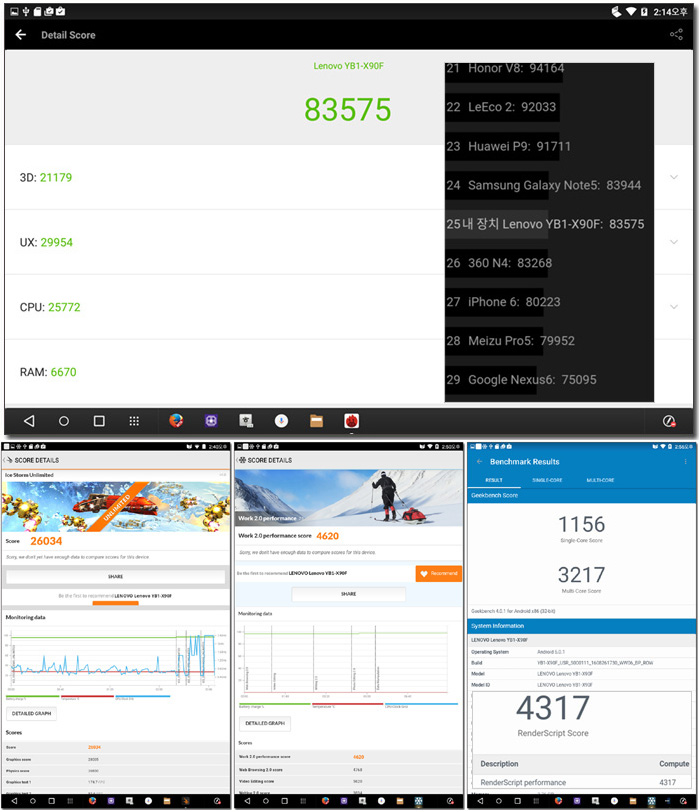Share the AnTuTu Detail Score result
700x812 pixels.
[x=676, y=35]
